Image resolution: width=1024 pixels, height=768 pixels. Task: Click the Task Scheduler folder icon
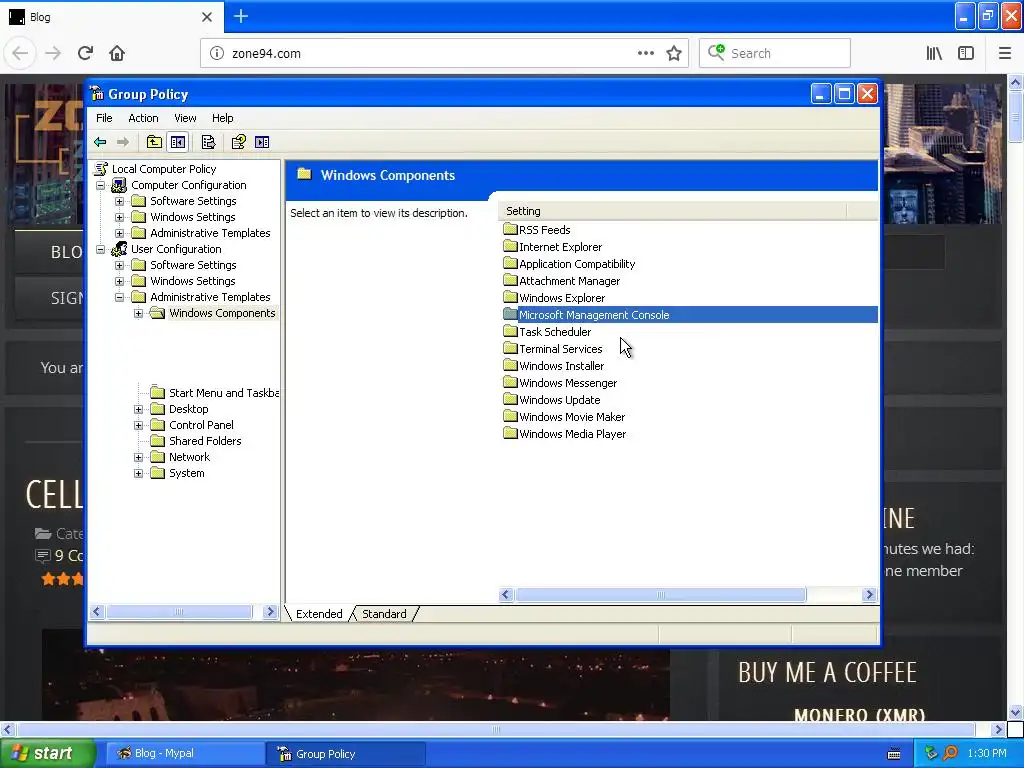coord(510,331)
